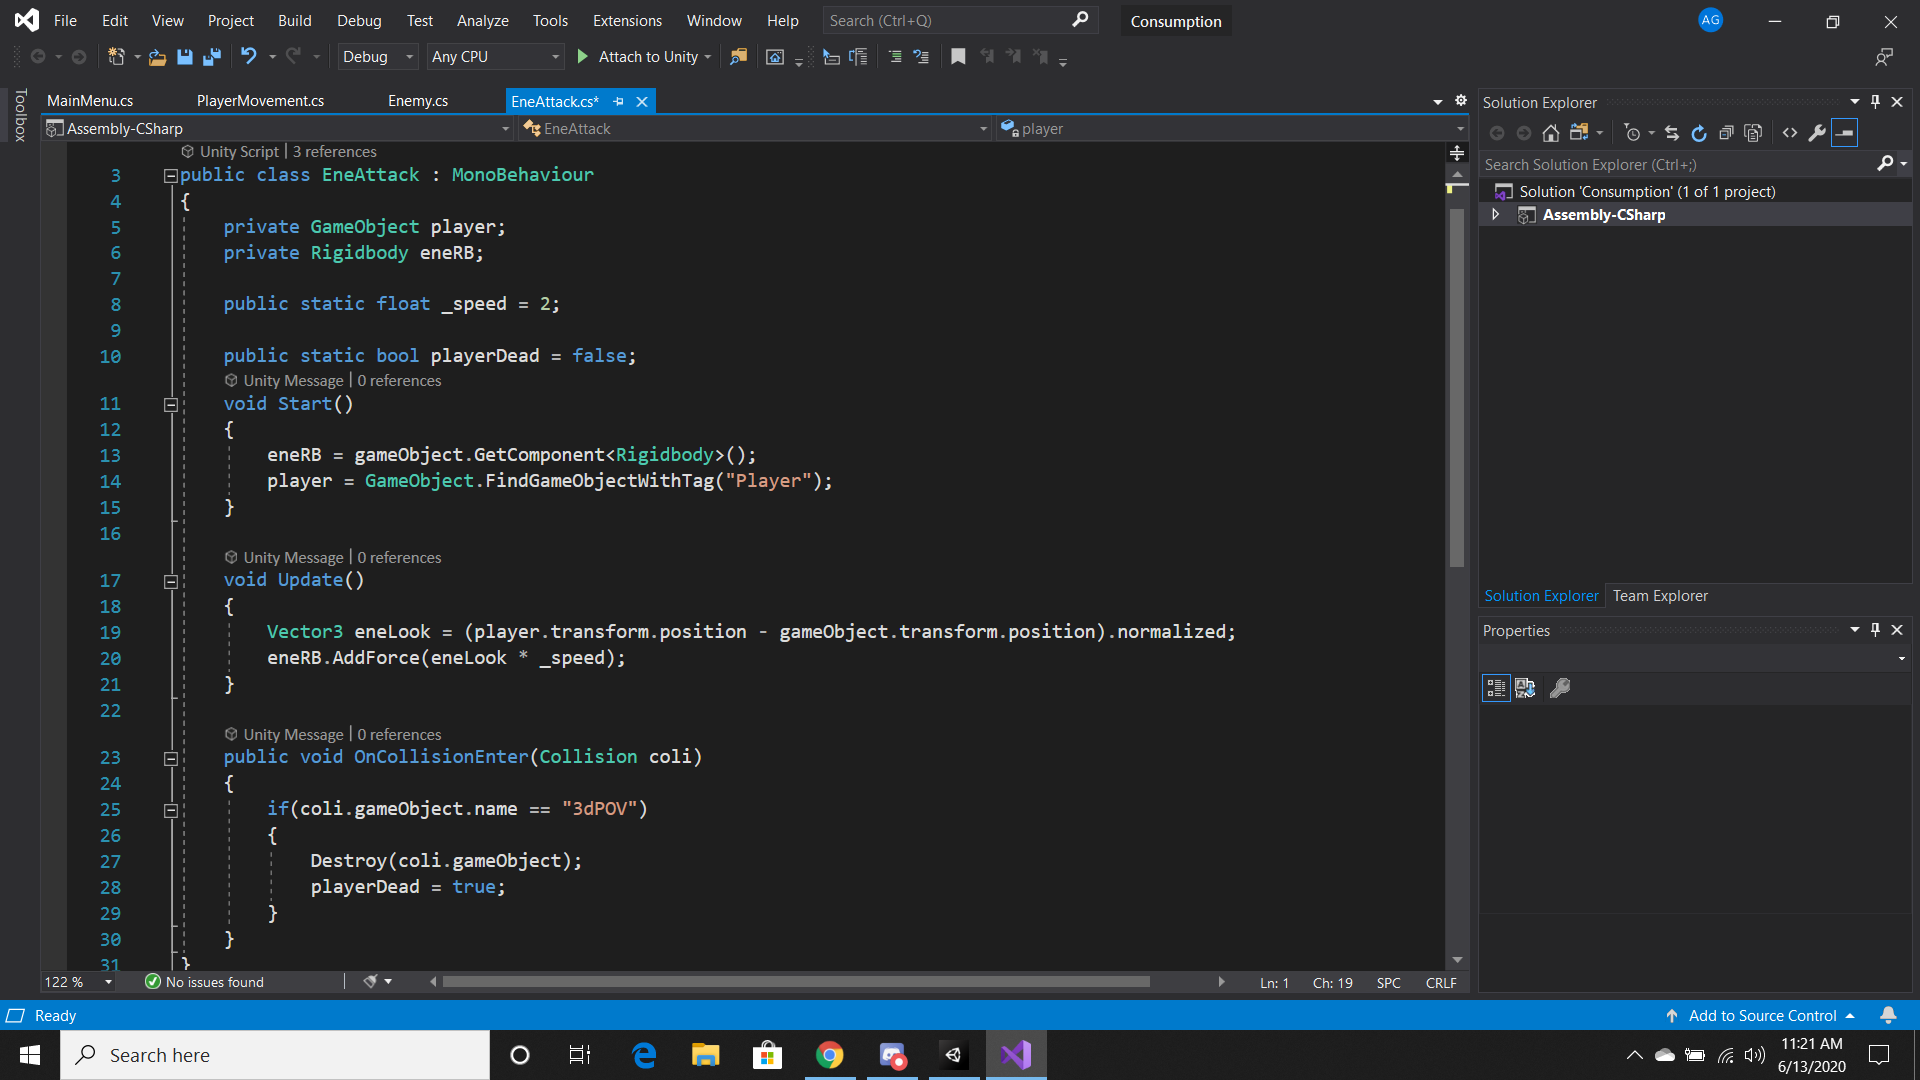The image size is (1920, 1080).
Task: Expand the Assembly-CSharp tree item
Action: point(1494,215)
